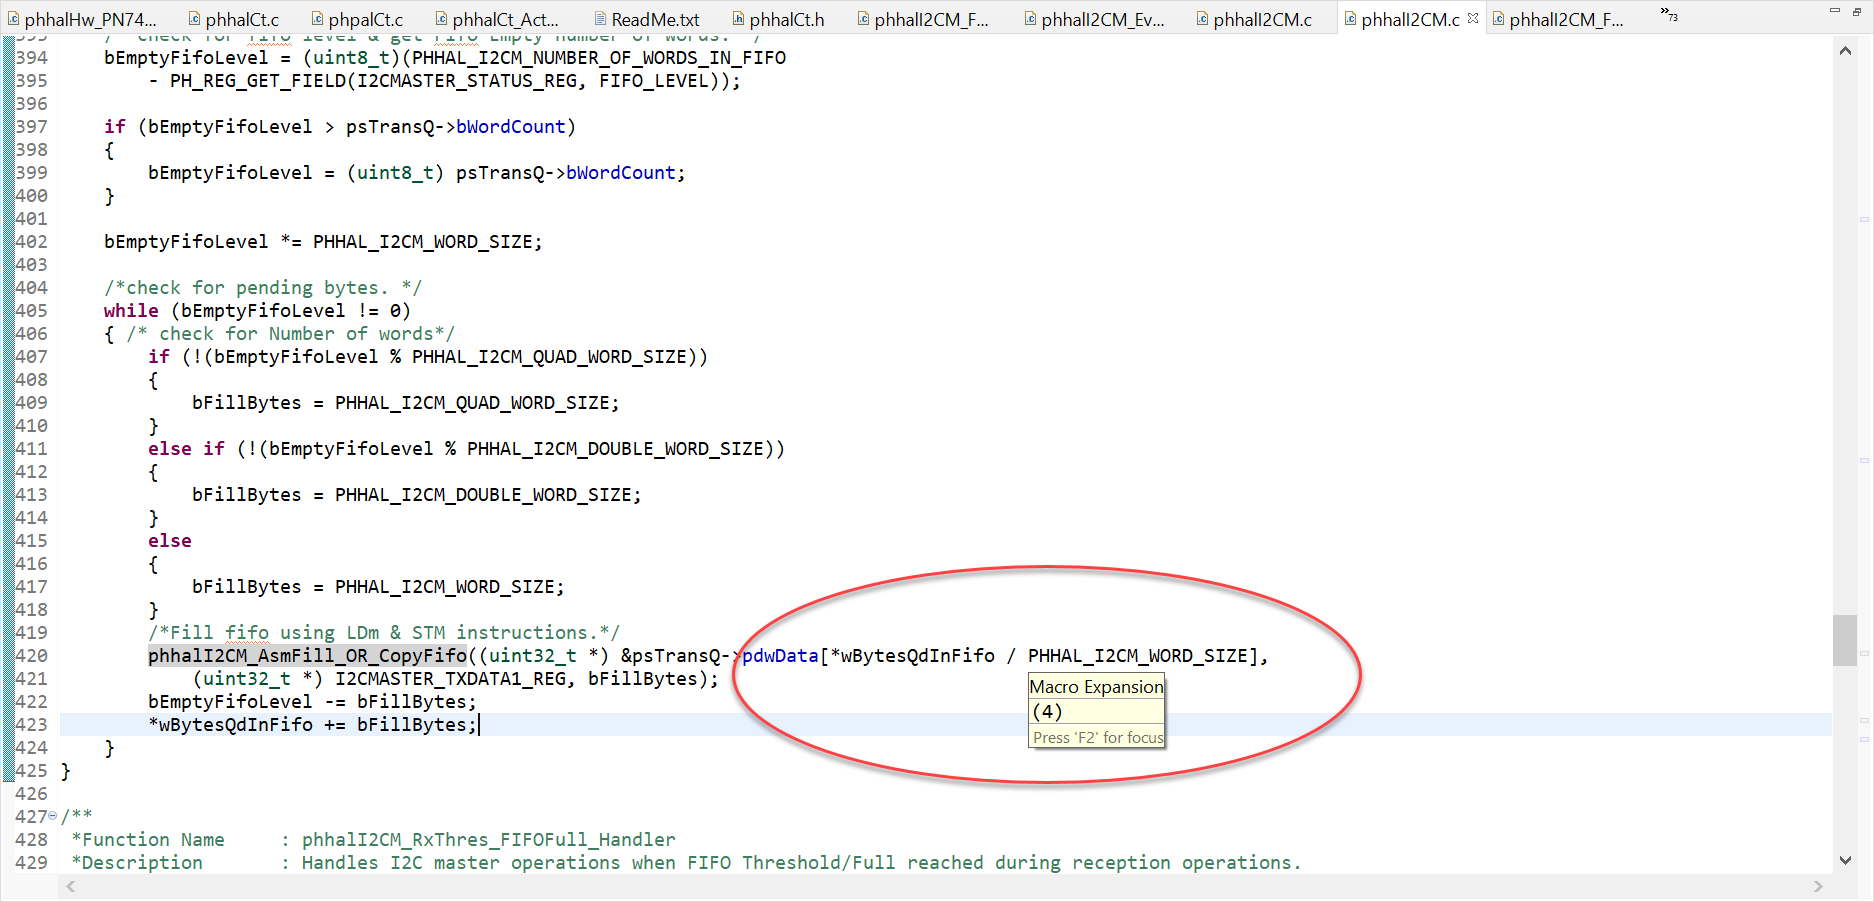Click the C file icon on phhalI2CM.c (unselected) tab

pyautogui.click(x=1202, y=17)
